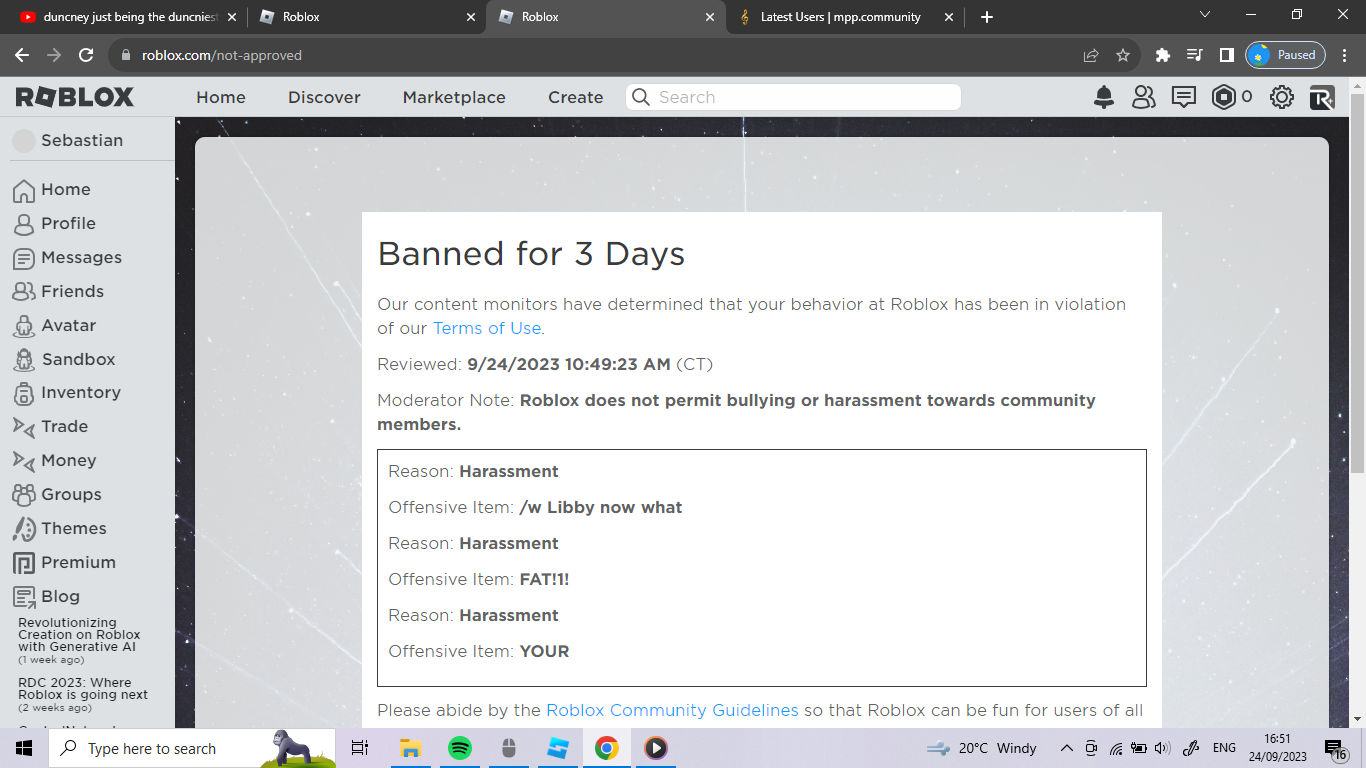The height and width of the screenshot is (768, 1366).
Task: Reload the page
Action: (86, 55)
